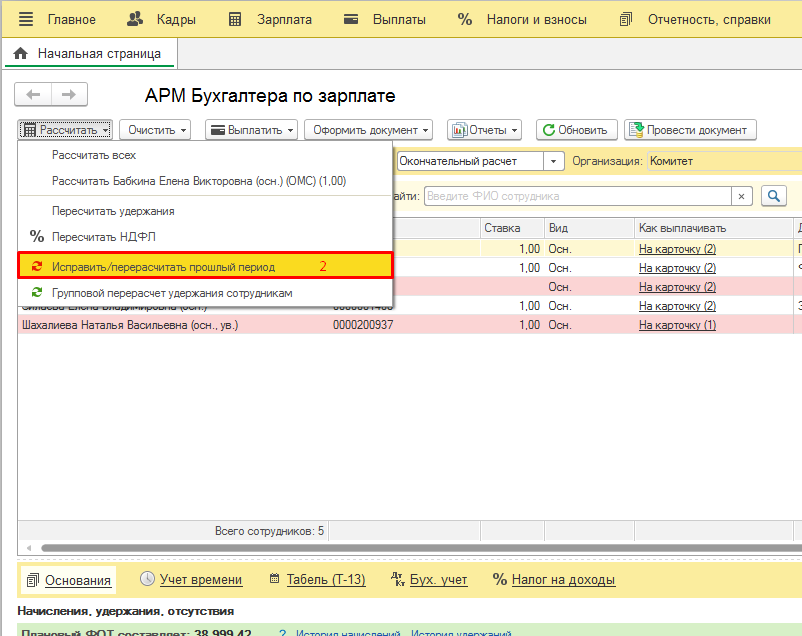Viewport: 802px width, 636px height.
Task: Open the Кадры section
Action: (x=162, y=19)
